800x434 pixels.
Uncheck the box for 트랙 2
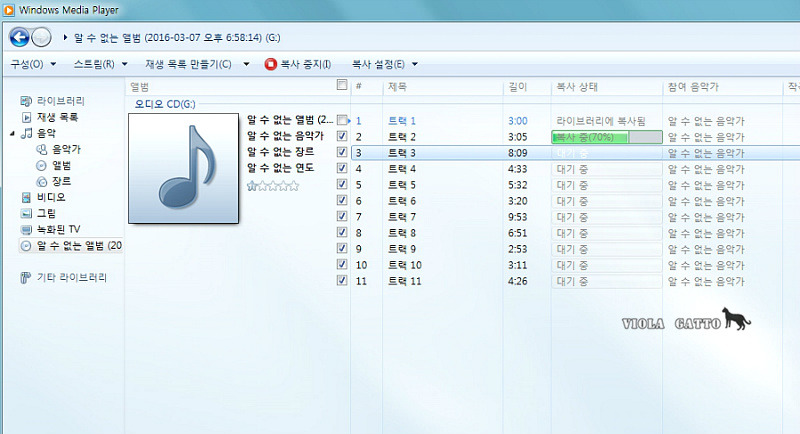coord(342,136)
